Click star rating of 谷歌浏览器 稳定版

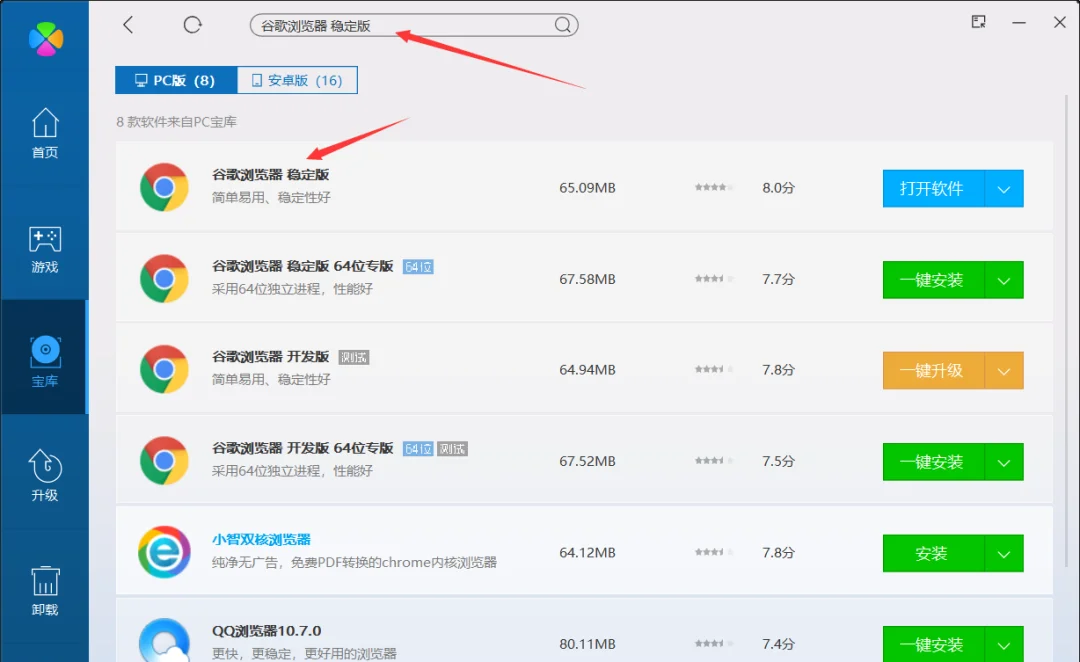[x=714, y=187]
